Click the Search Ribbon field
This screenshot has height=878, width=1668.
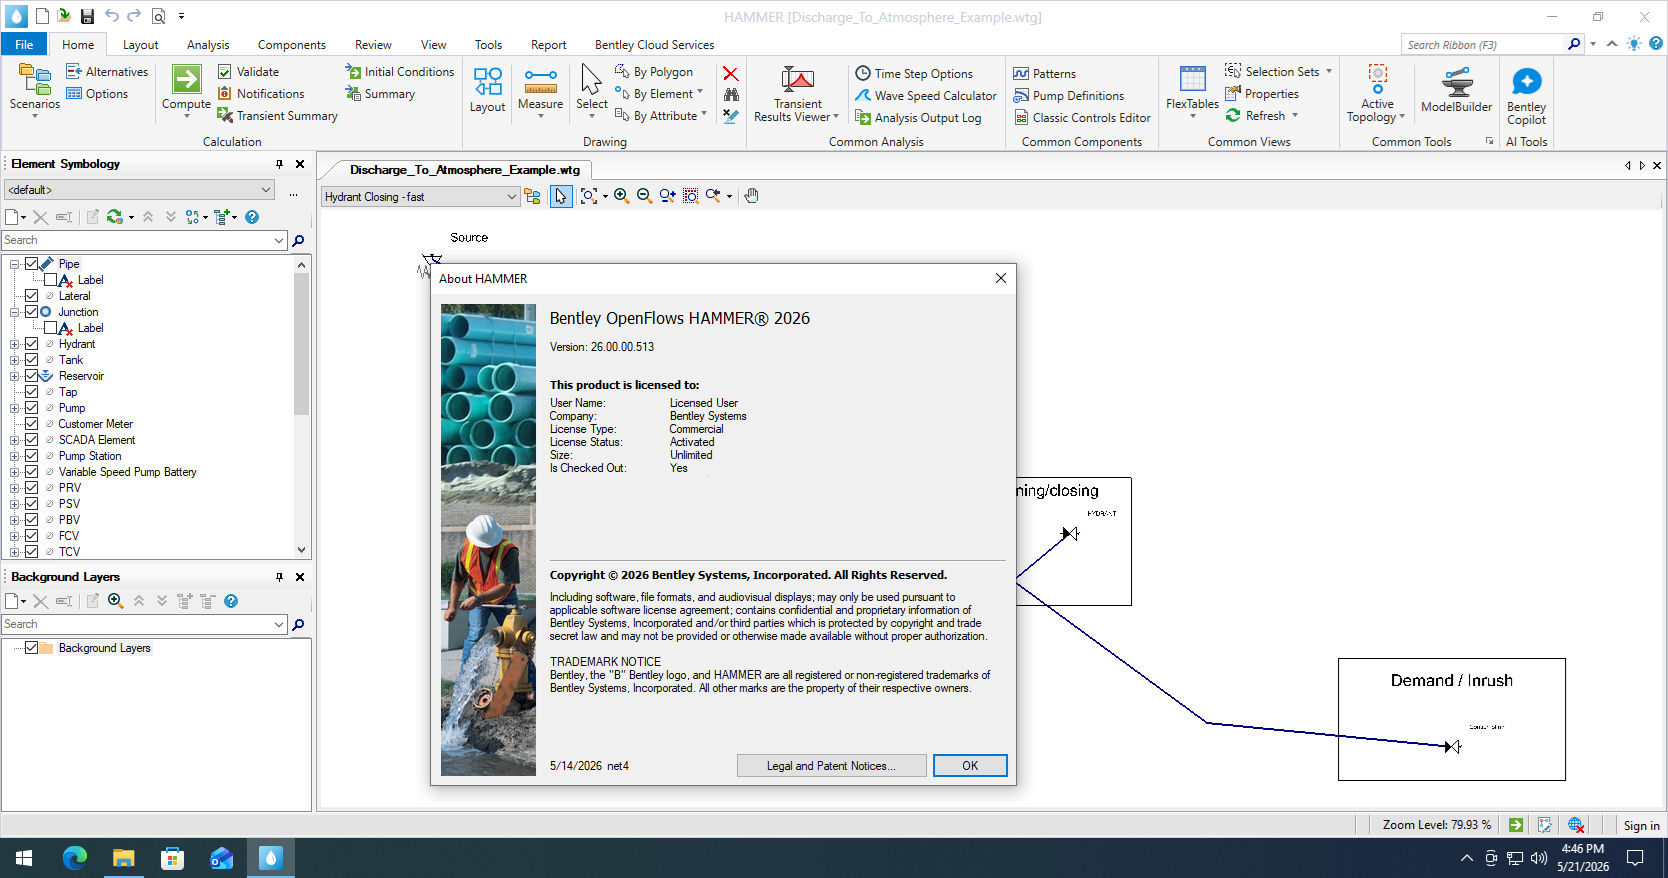1482,44
